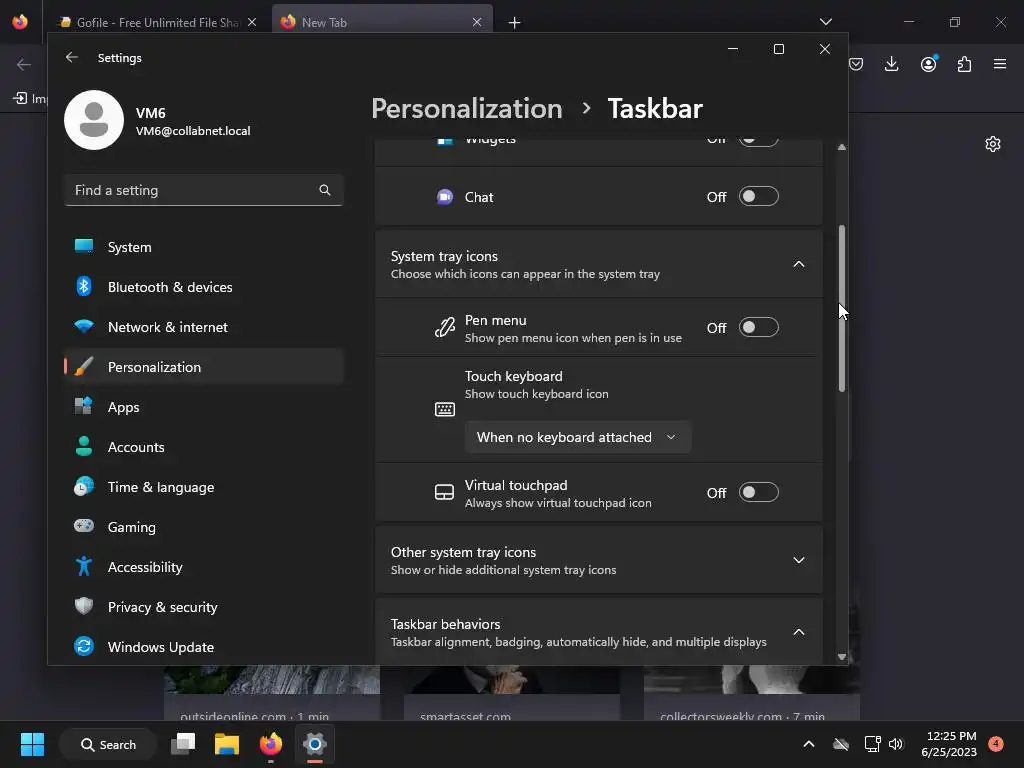Viewport: 1024px width, 768px height.
Task: Open Time & language settings
Action: 204,487
